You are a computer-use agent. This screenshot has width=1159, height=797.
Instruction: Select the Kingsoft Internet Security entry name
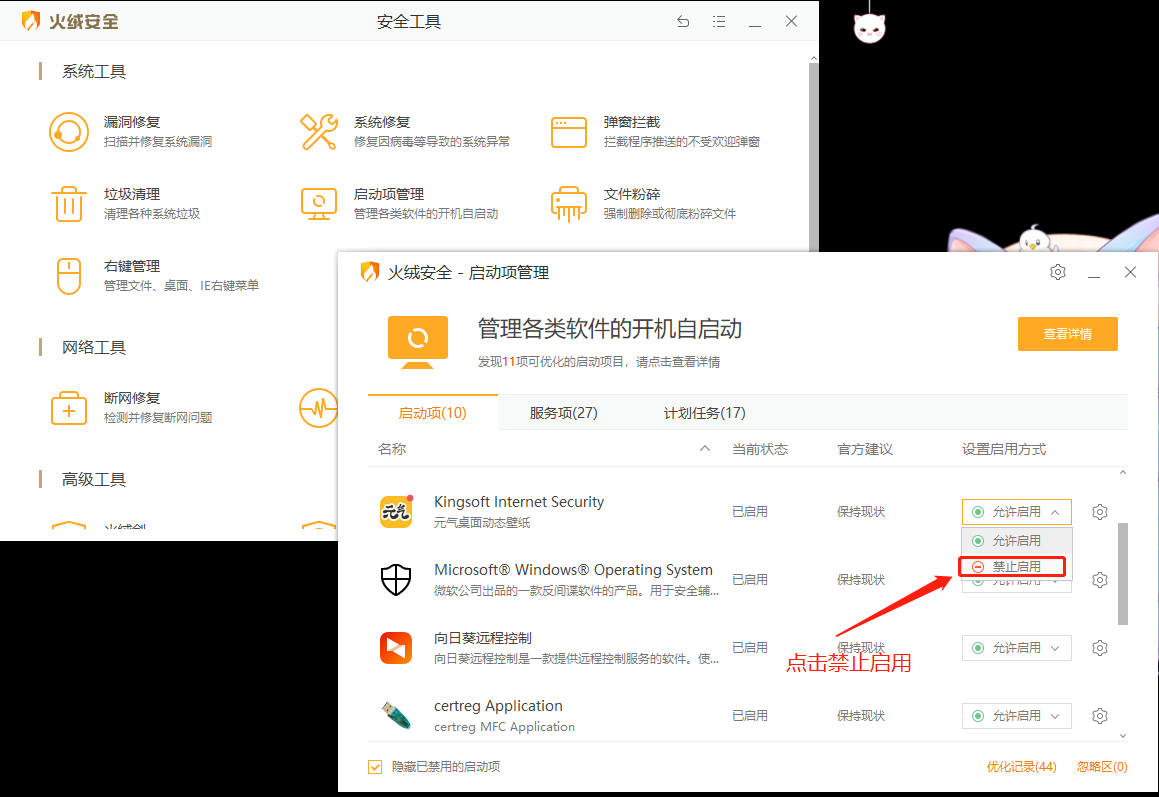(519, 501)
